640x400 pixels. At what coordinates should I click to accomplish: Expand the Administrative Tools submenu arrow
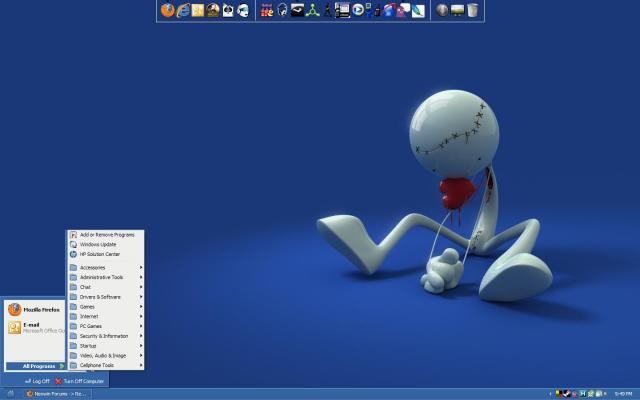click(x=141, y=277)
